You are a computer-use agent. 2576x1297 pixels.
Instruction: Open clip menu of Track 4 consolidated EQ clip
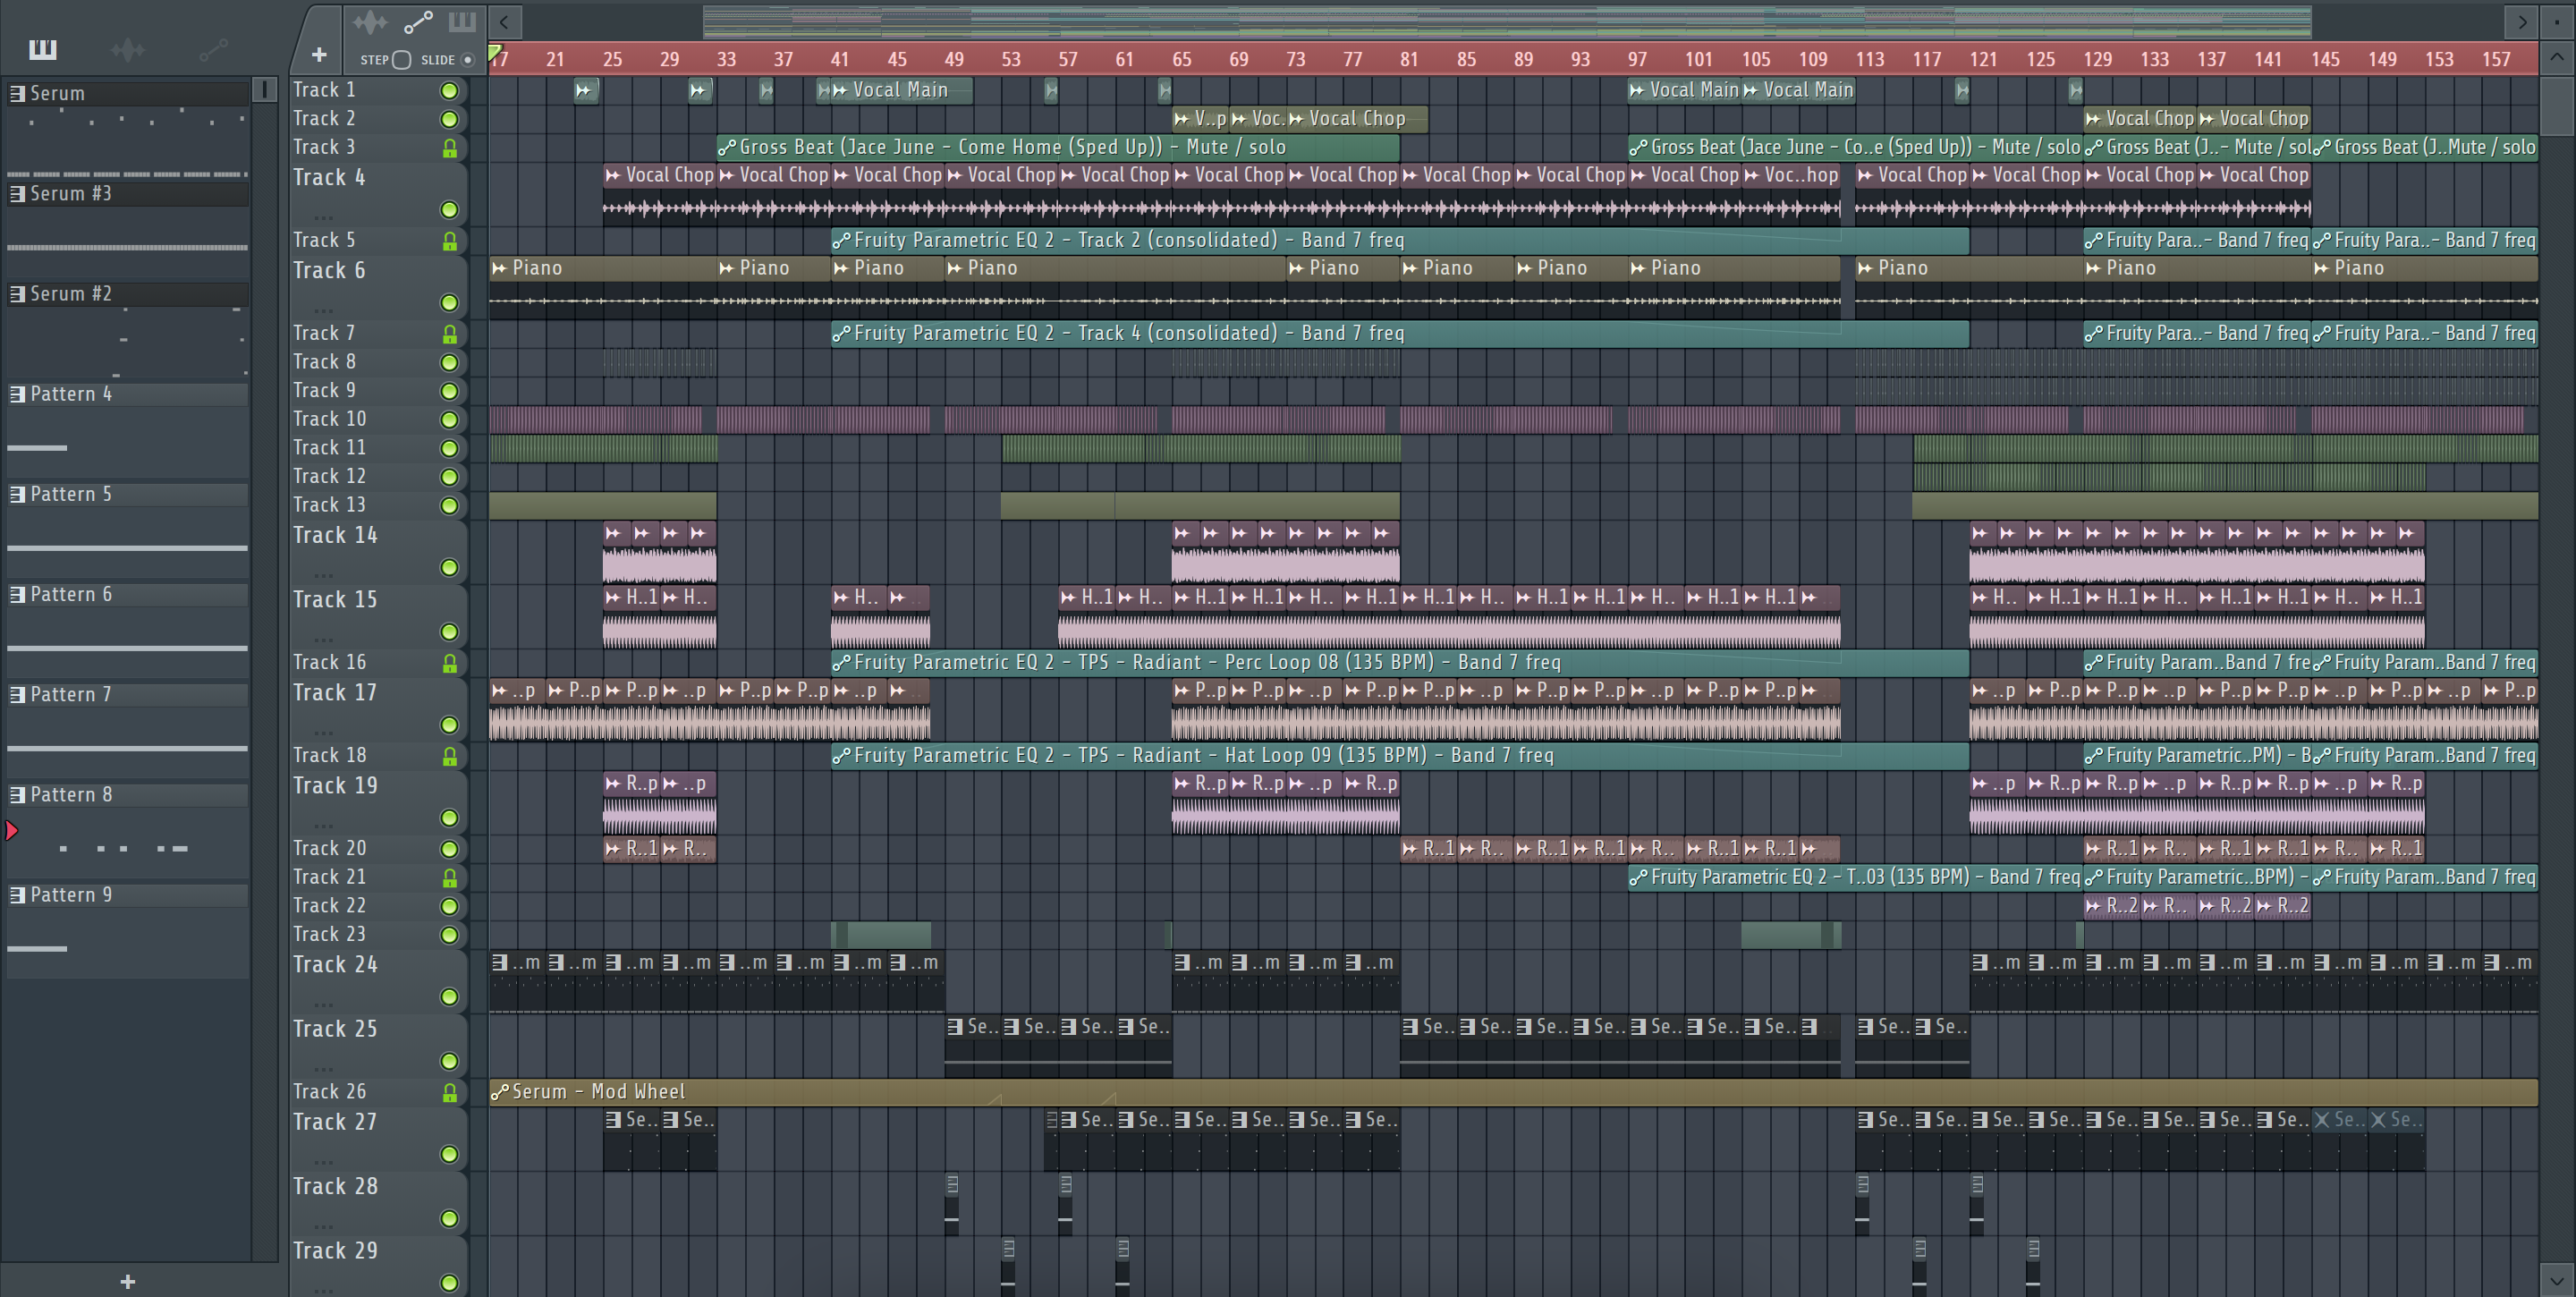[841, 333]
